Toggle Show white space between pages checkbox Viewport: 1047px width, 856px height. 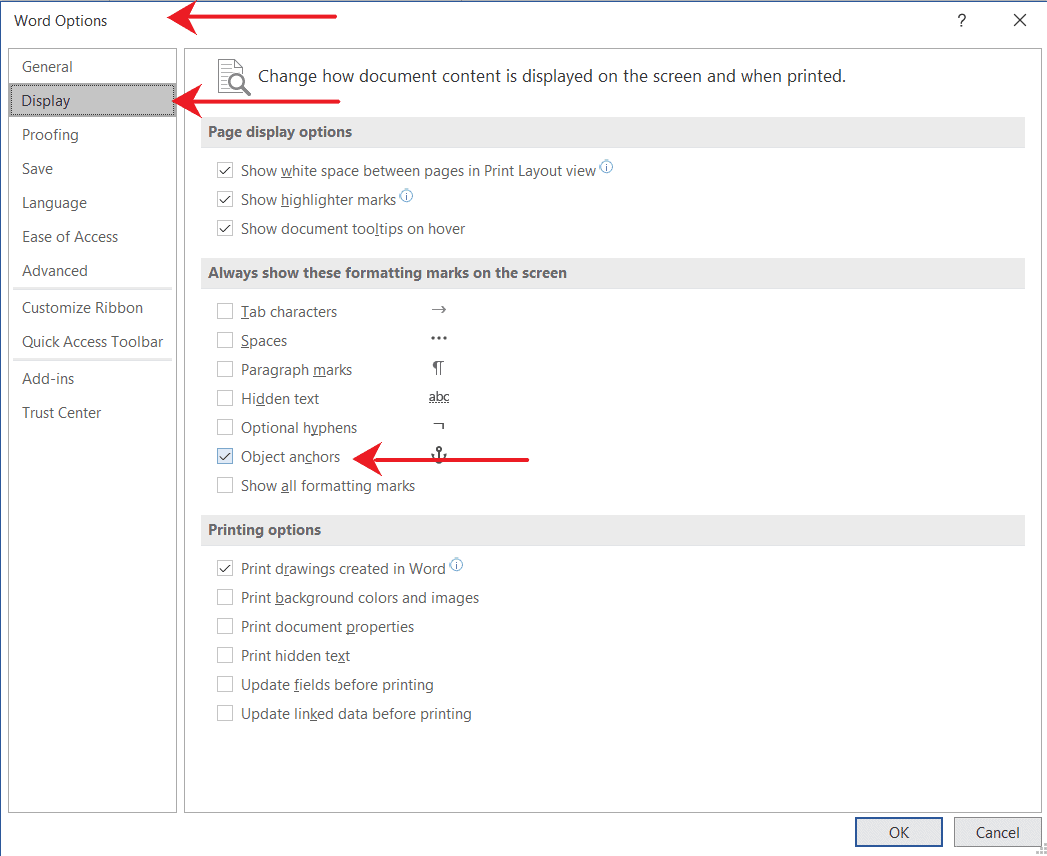point(225,171)
